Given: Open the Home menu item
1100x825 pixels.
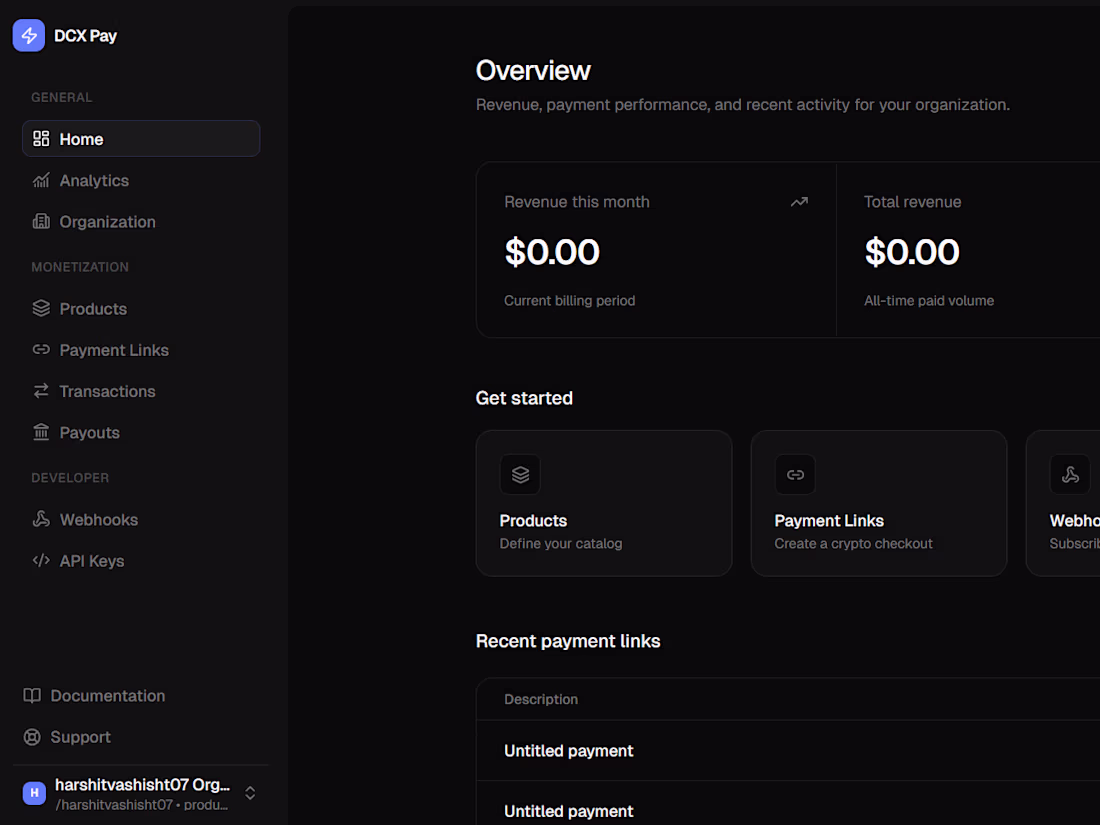Looking at the screenshot, I should (x=141, y=139).
